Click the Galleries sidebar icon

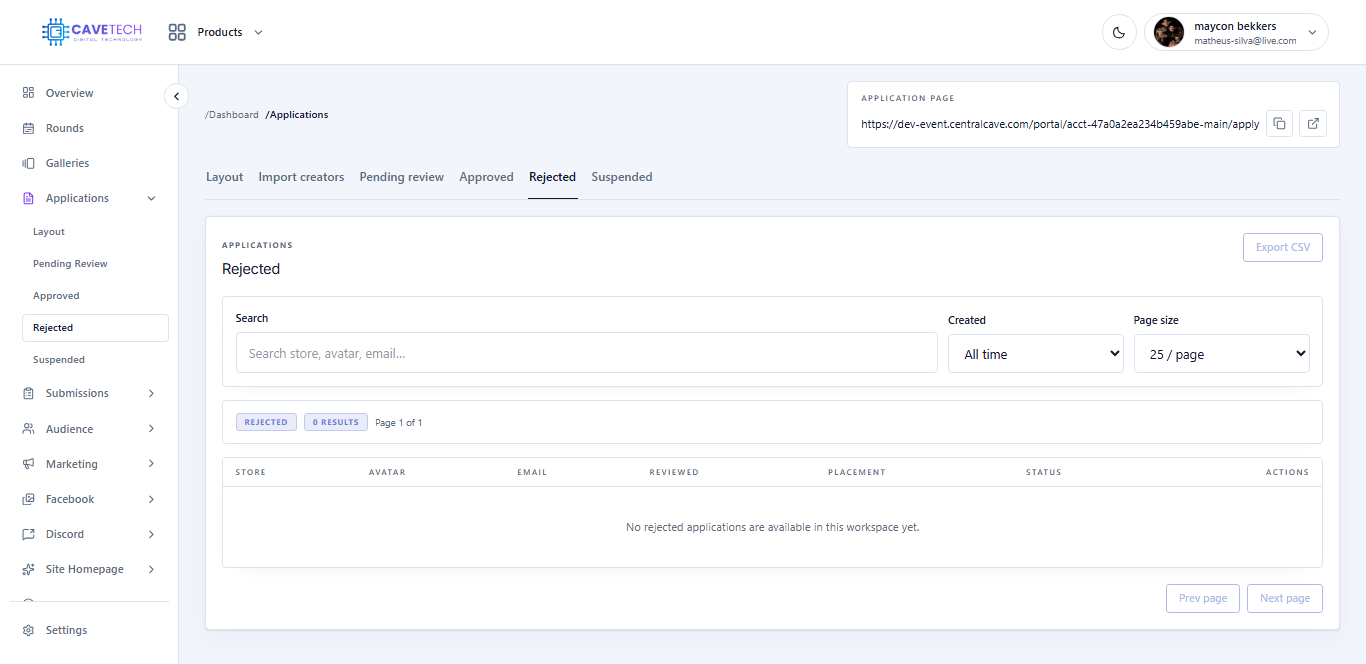[x=28, y=163]
